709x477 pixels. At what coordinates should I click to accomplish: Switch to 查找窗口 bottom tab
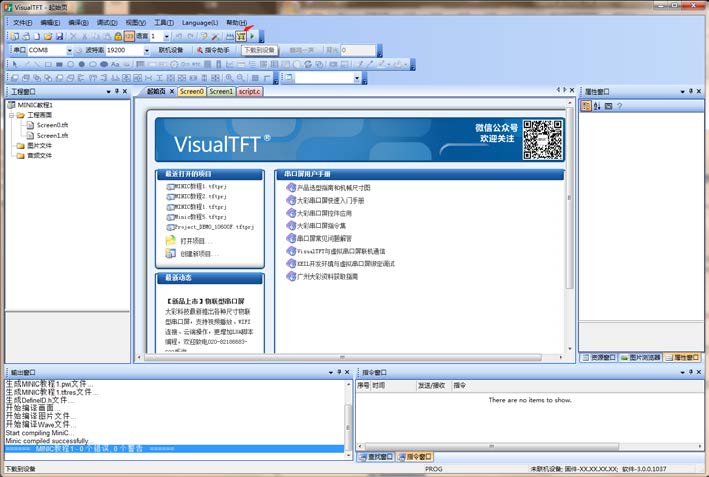[375, 457]
